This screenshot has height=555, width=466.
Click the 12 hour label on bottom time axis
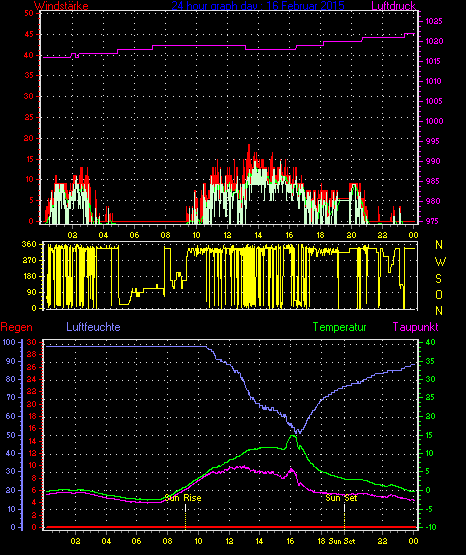pyautogui.click(x=229, y=541)
